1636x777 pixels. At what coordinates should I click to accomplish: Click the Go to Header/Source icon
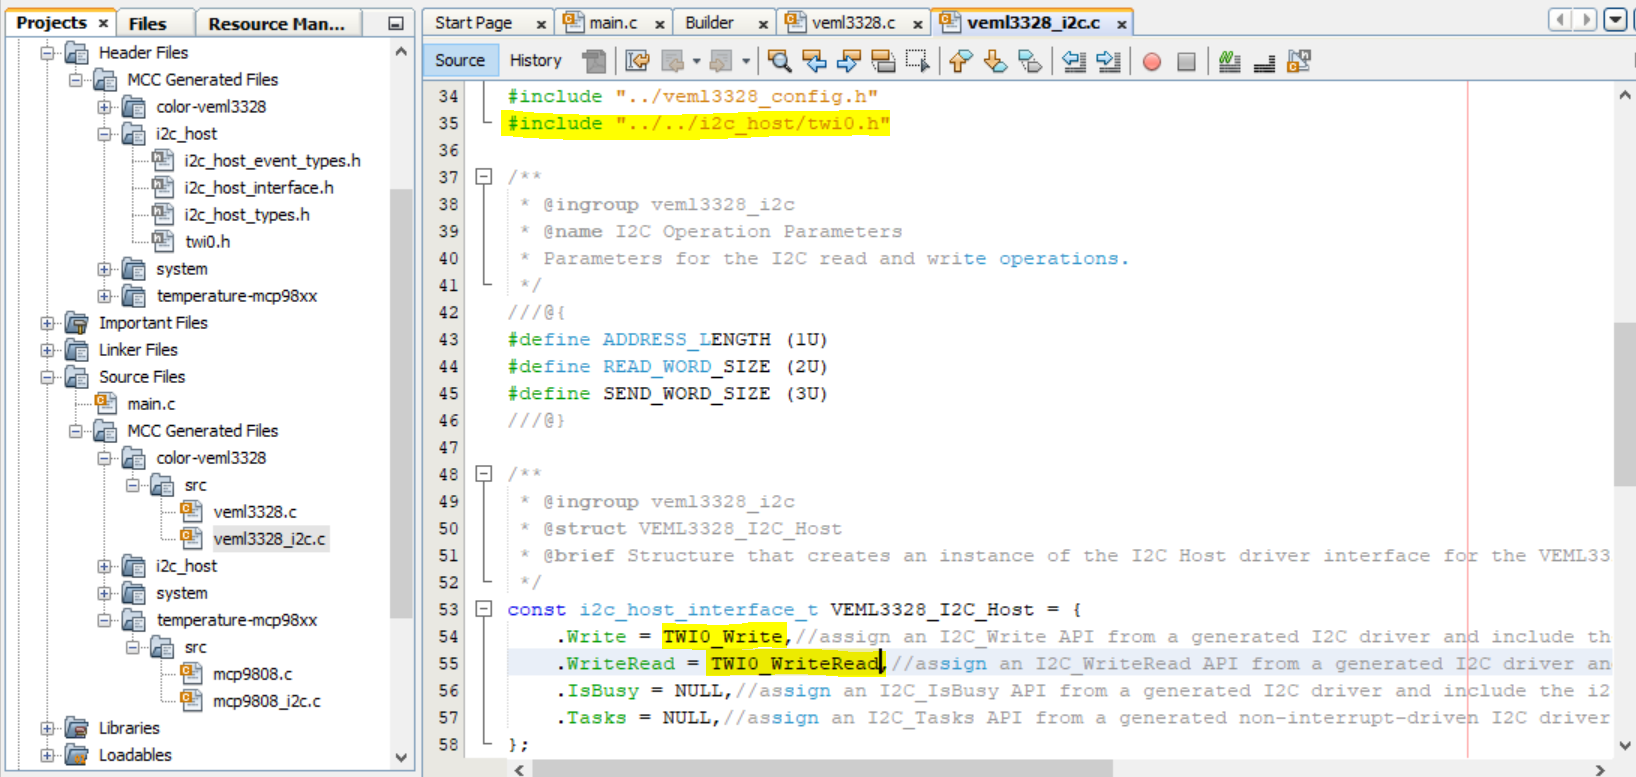(x=1299, y=62)
